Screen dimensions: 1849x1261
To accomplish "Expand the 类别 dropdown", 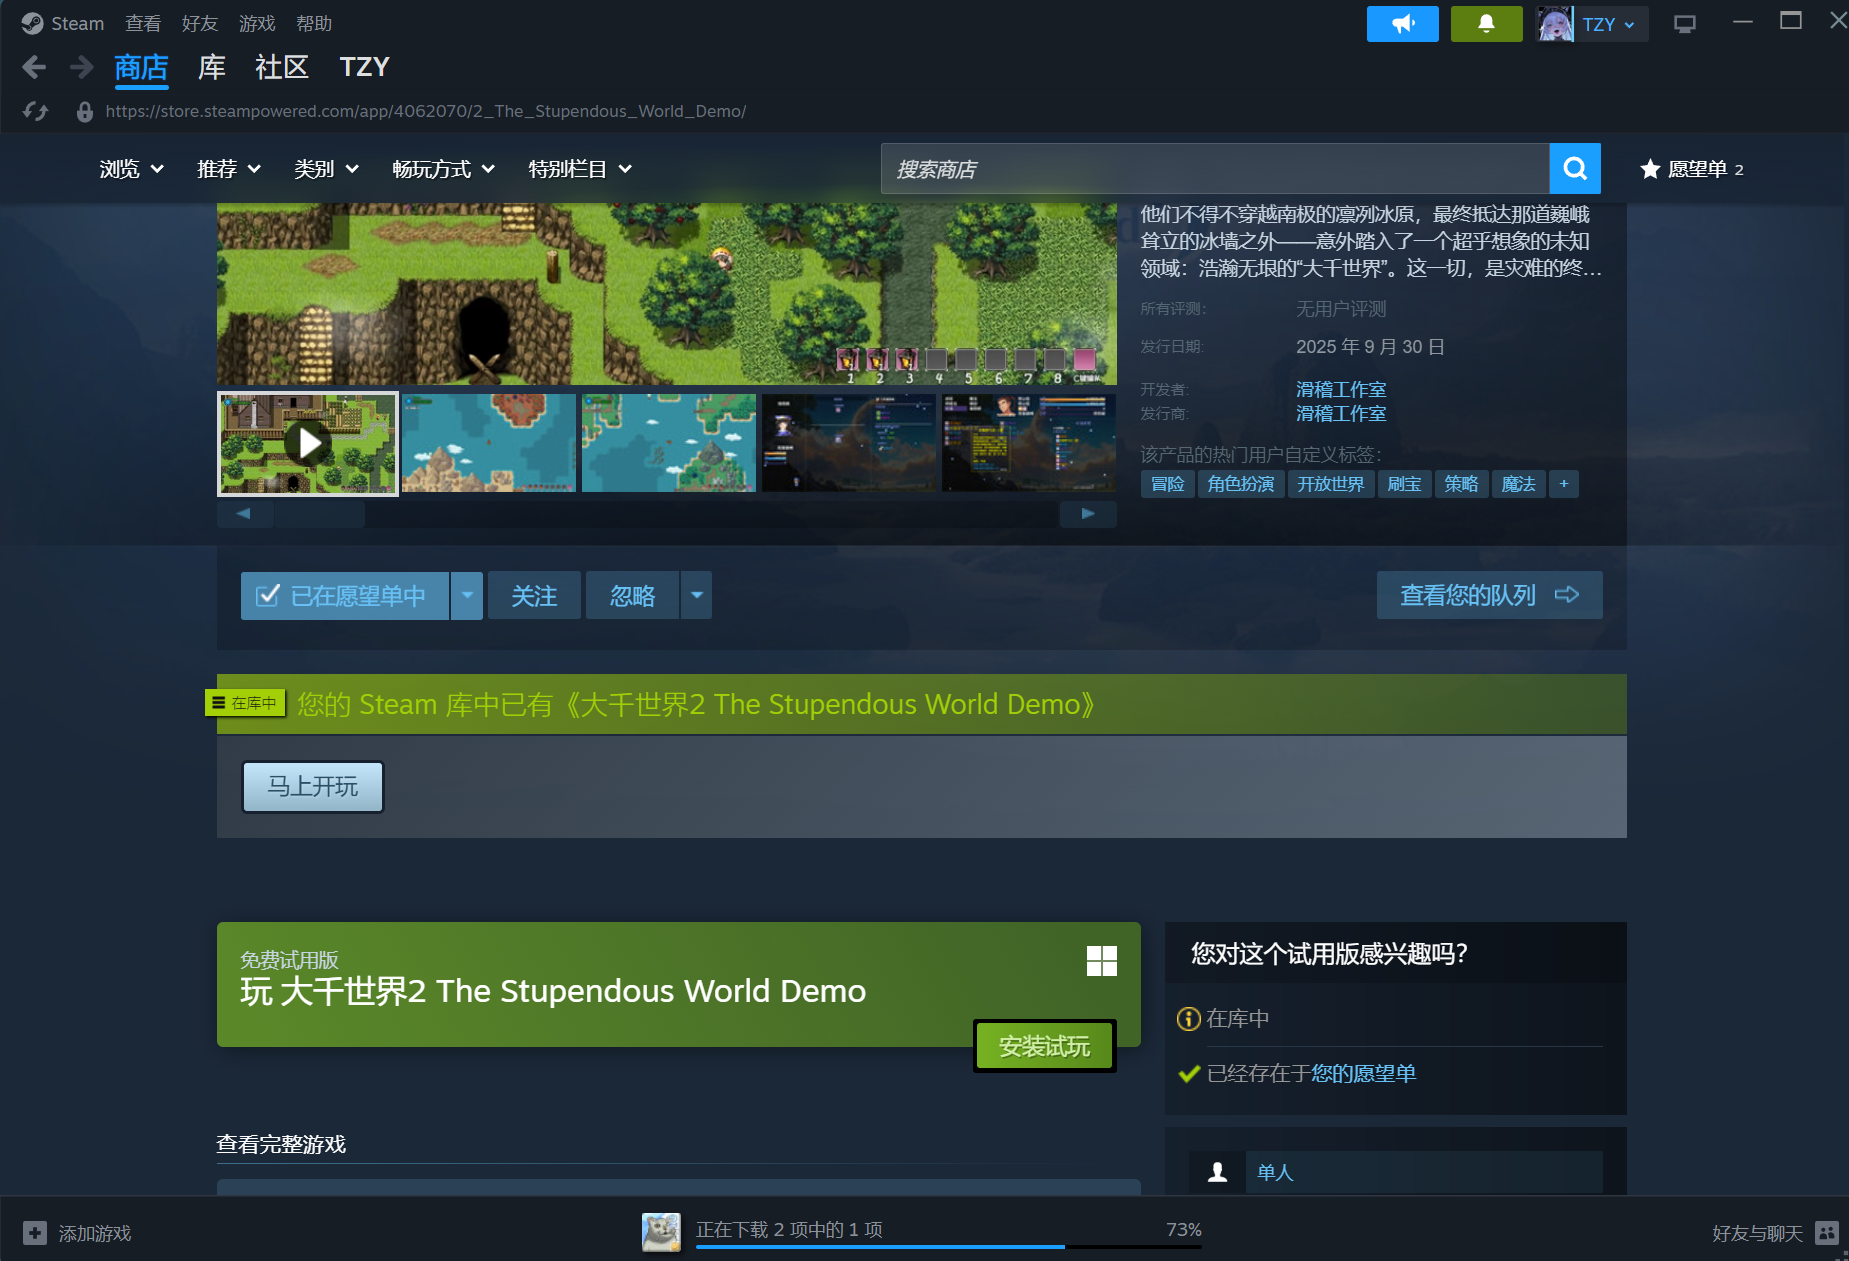I will point(326,169).
